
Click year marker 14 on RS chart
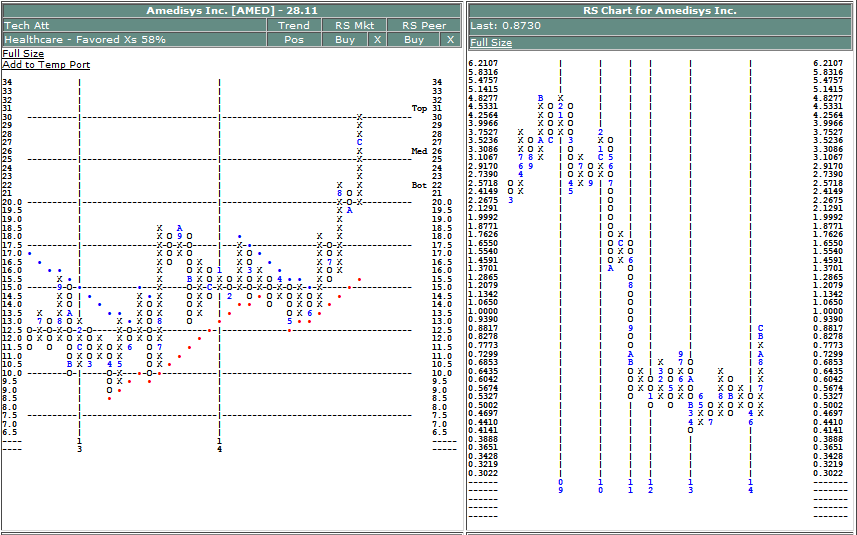click(x=750, y=486)
